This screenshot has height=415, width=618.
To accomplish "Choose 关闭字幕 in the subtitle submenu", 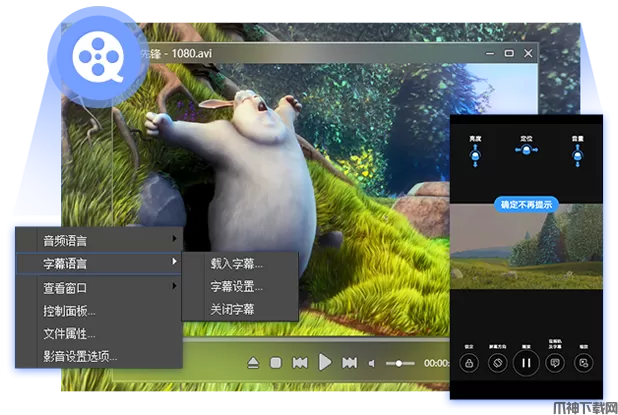I will tap(232, 309).
